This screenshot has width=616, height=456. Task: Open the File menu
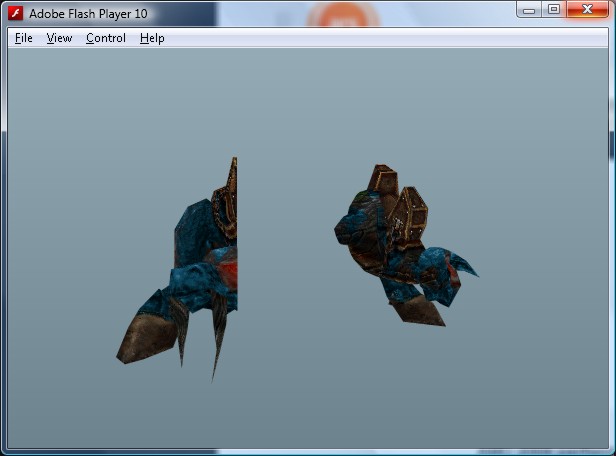coord(24,38)
